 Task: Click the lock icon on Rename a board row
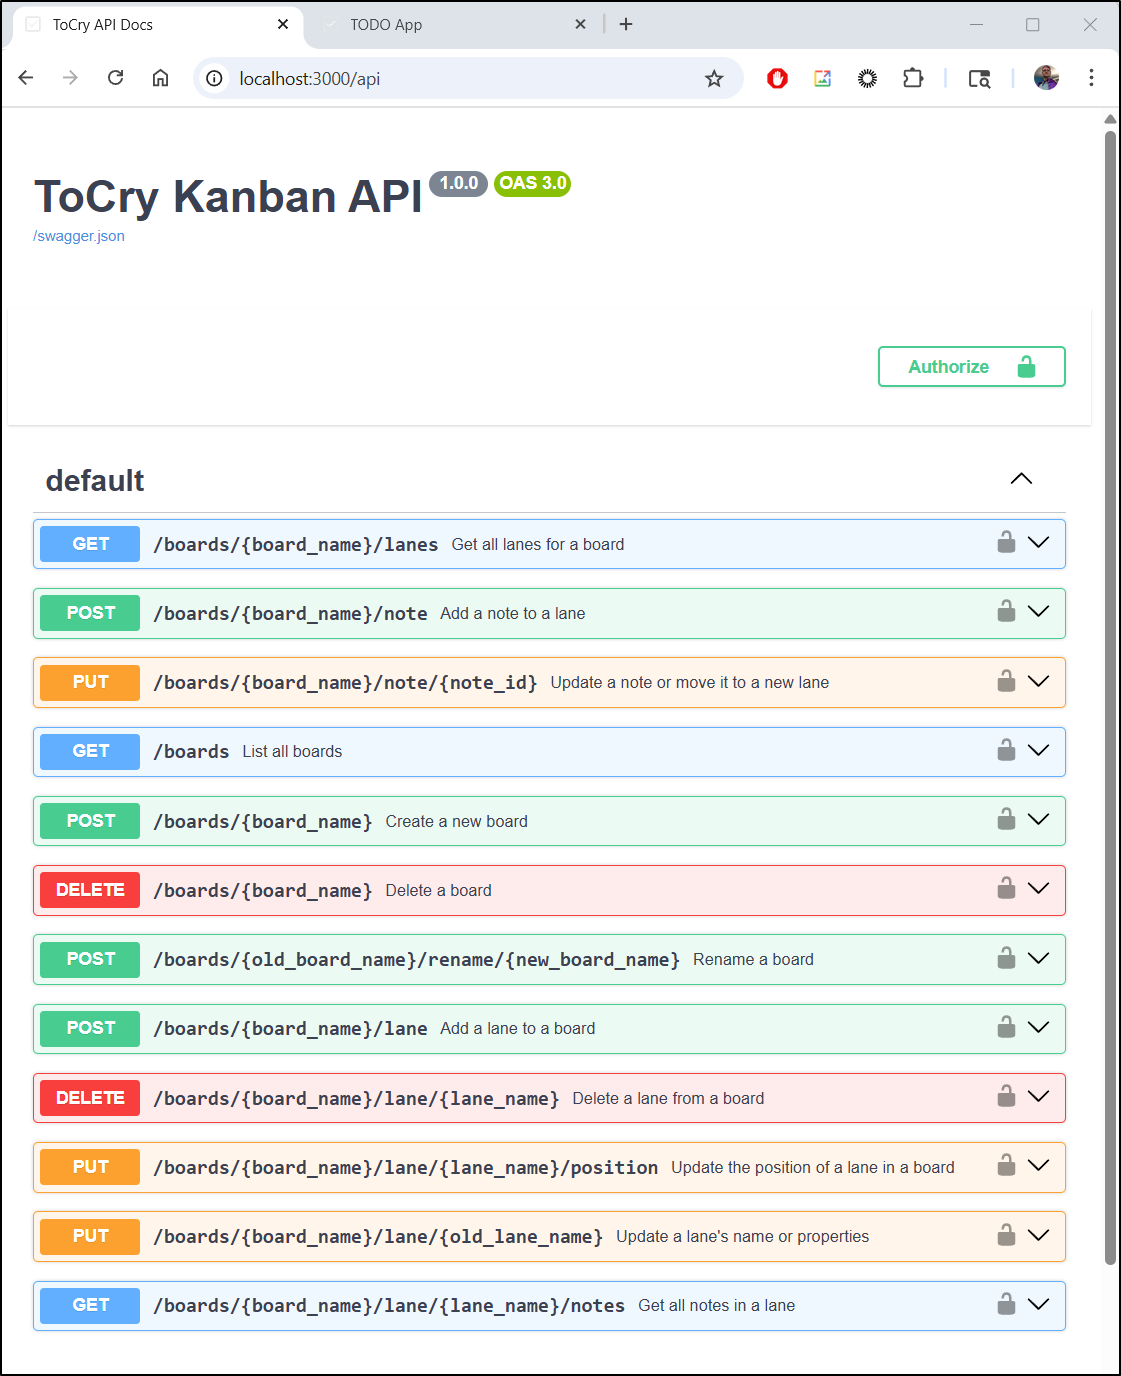(x=1006, y=959)
